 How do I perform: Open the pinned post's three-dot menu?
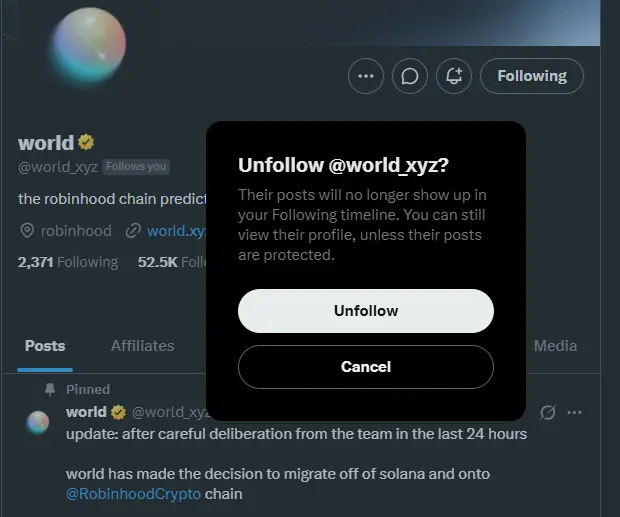[x=574, y=413]
